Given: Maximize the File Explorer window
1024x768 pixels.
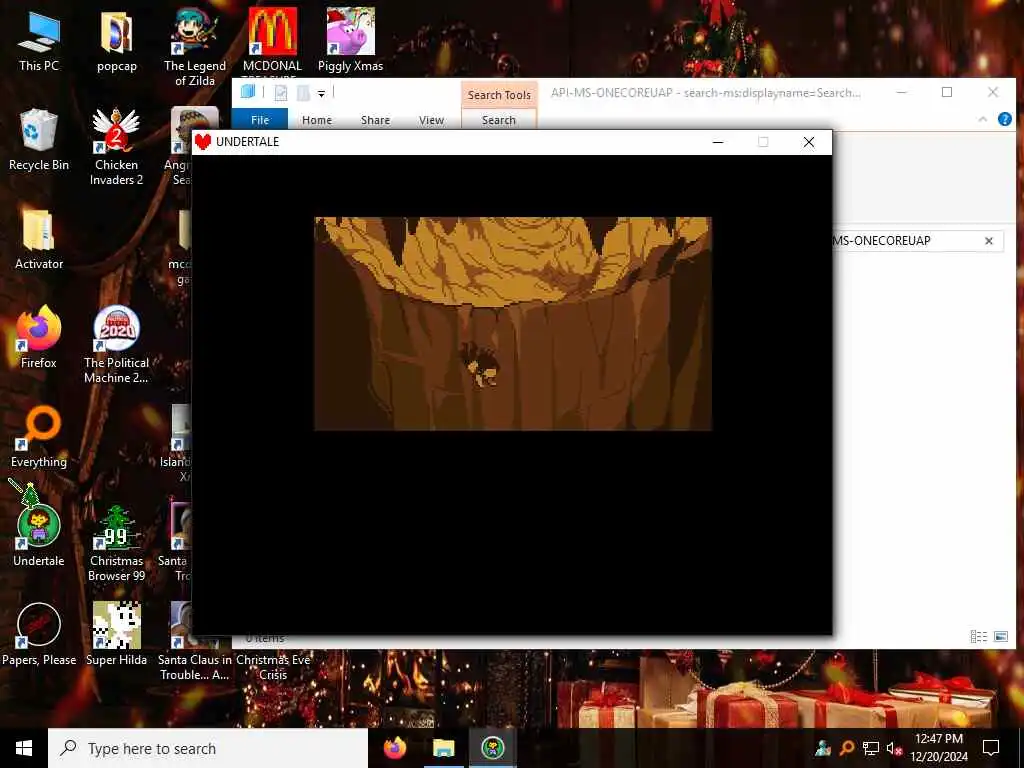Looking at the screenshot, I should click(x=947, y=92).
